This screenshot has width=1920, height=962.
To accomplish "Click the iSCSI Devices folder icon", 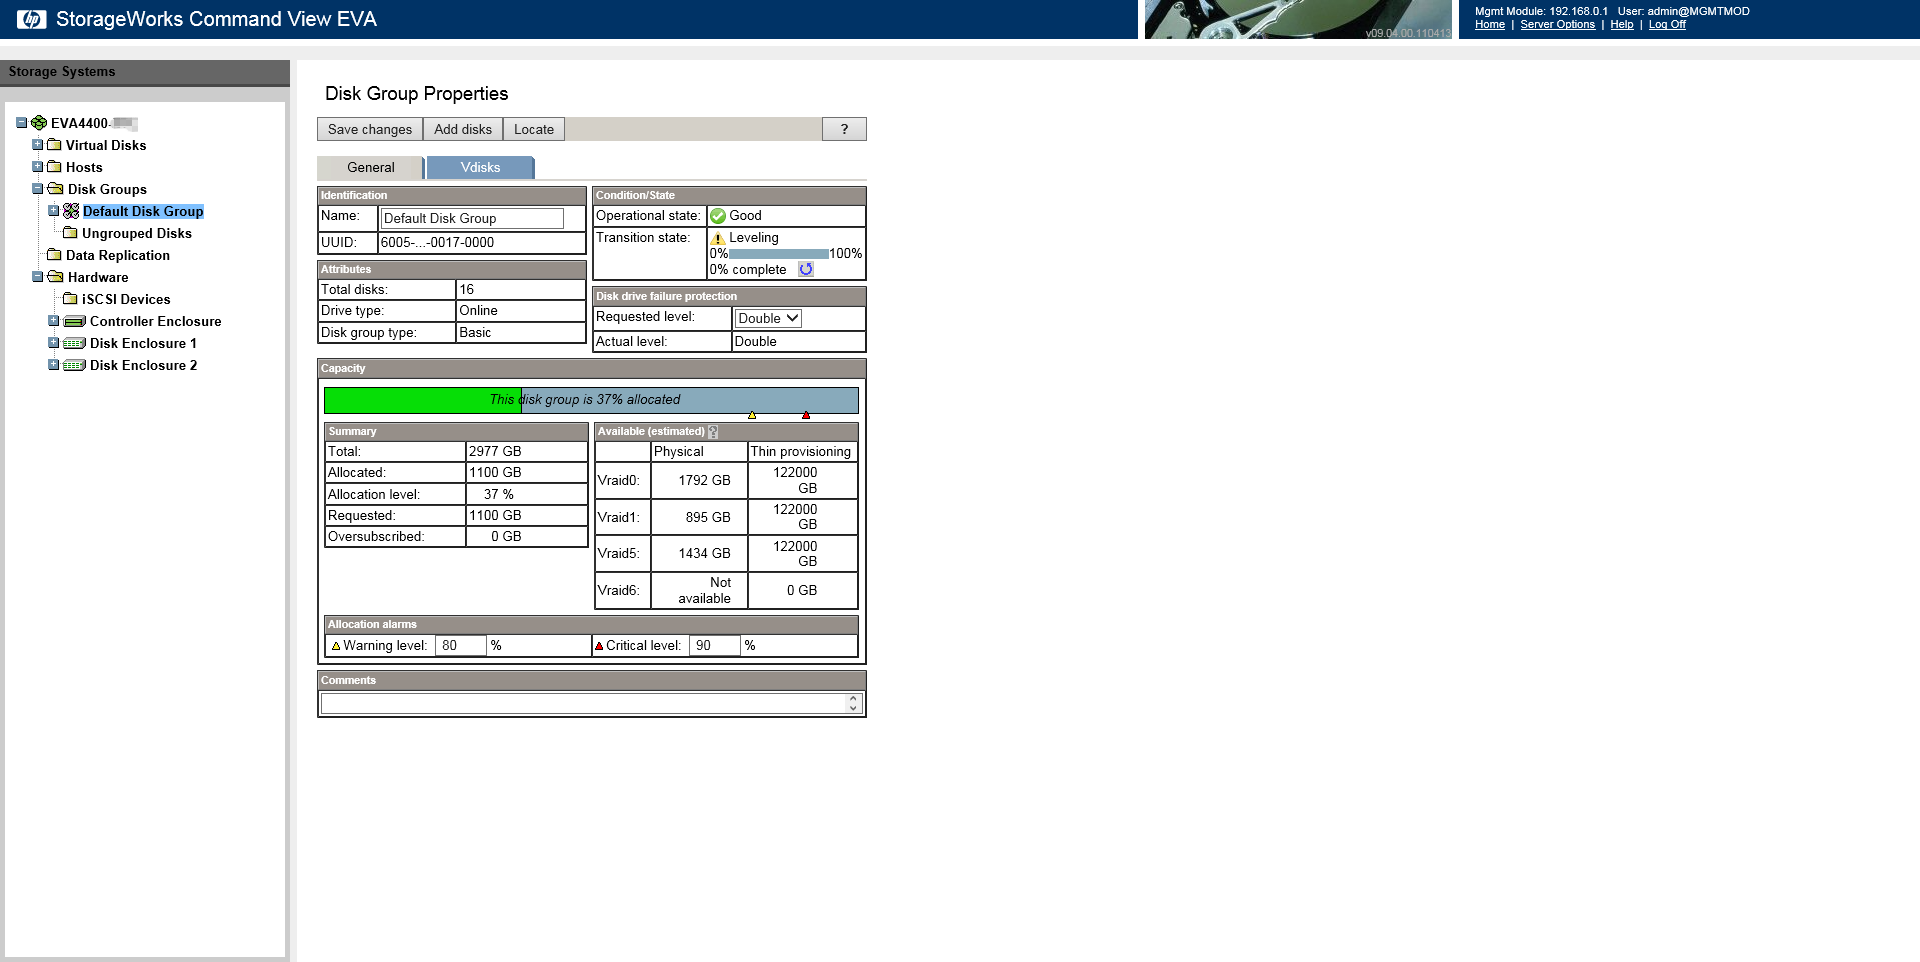I will tap(70, 299).
